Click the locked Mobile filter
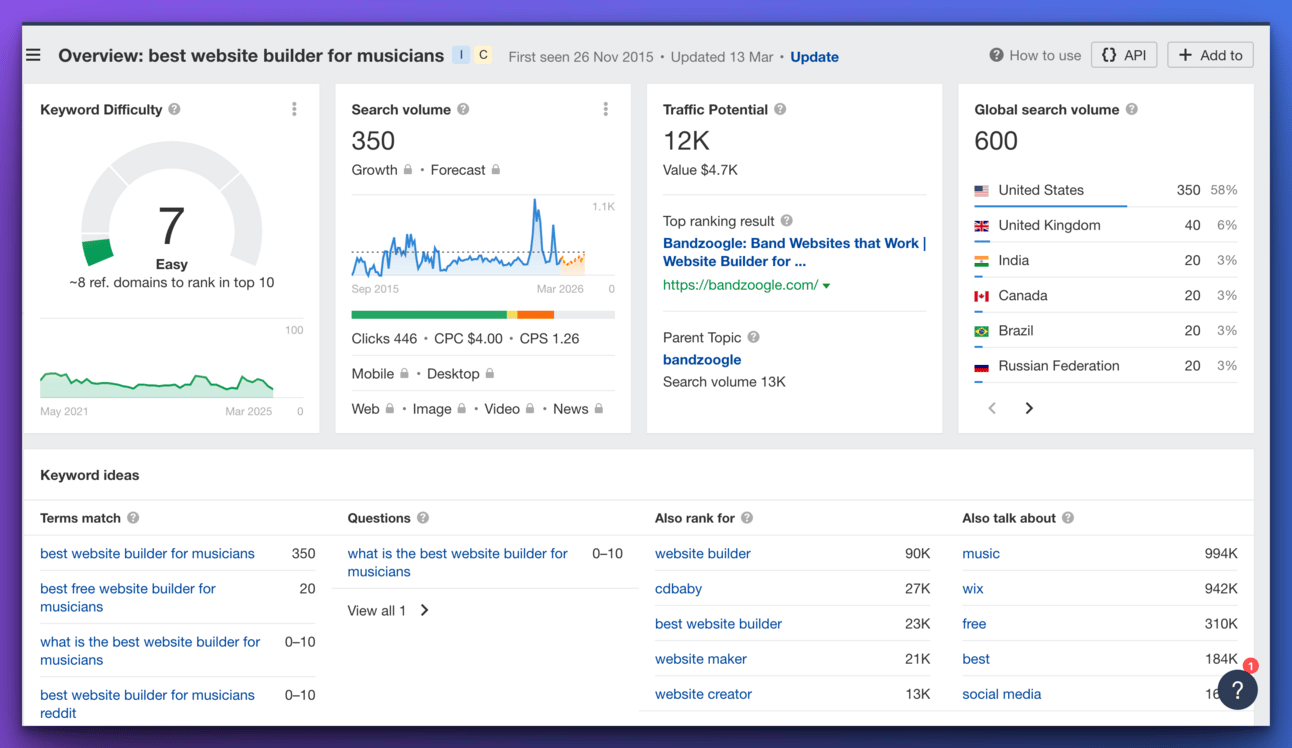The height and width of the screenshot is (748, 1292). pyautogui.click(x=380, y=374)
